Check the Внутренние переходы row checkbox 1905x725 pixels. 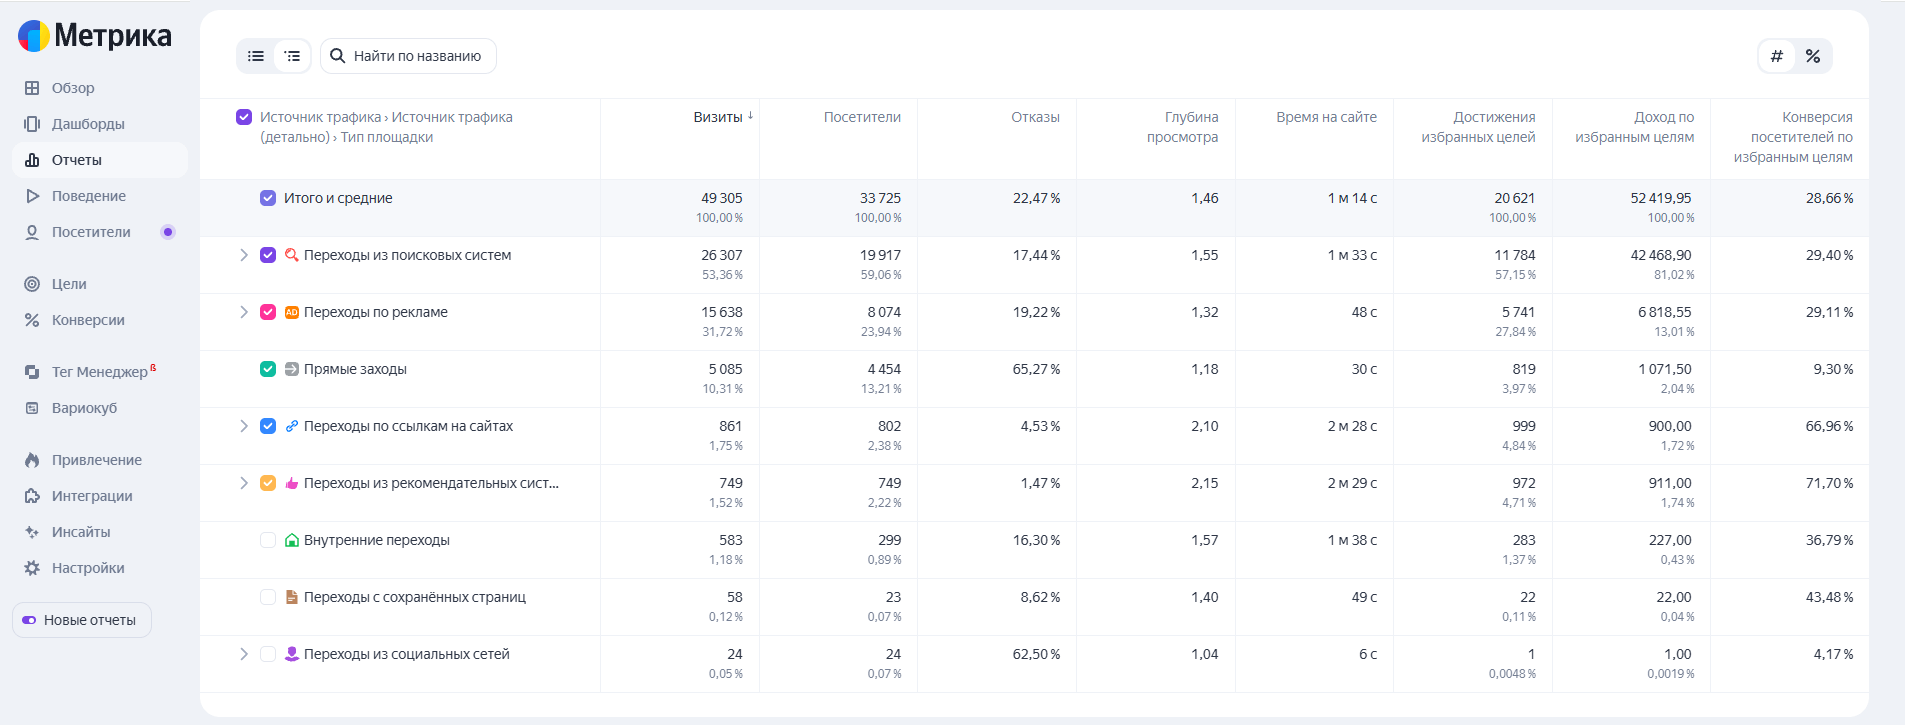pos(268,540)
